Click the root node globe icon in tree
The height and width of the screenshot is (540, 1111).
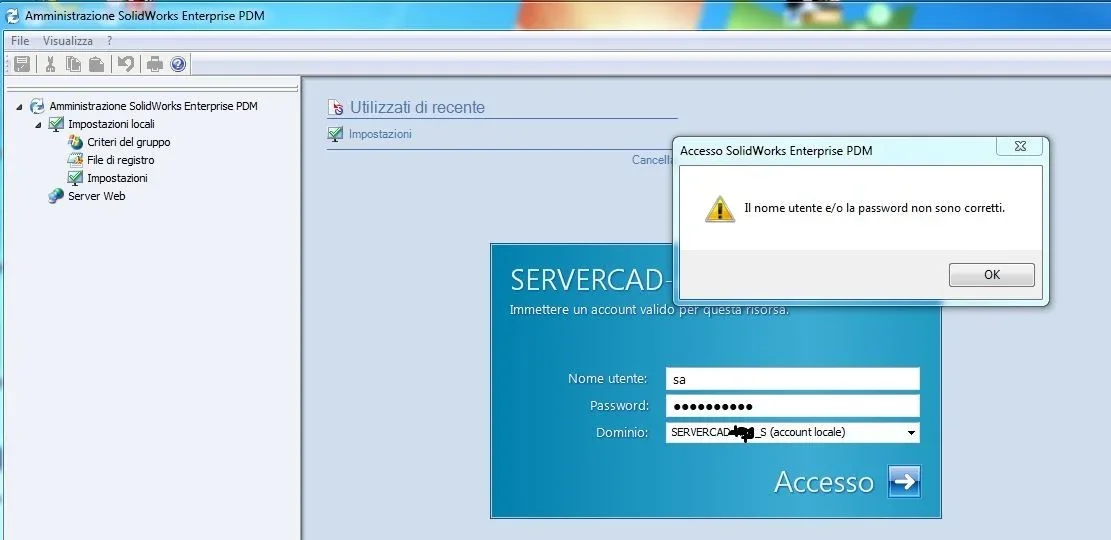click(37, 106)
